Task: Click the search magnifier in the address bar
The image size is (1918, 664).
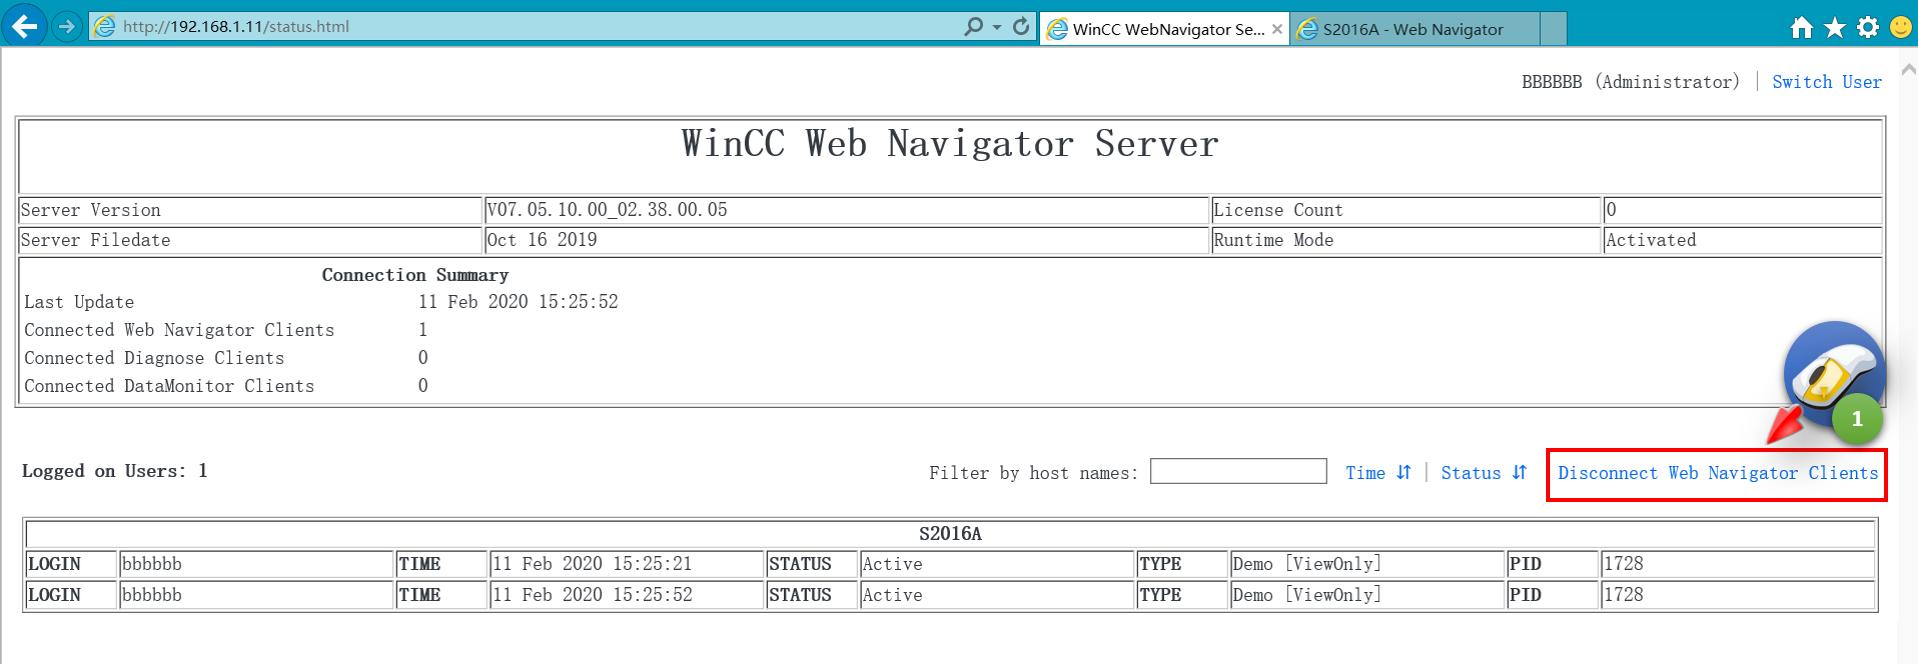Action: coord(973,26)
